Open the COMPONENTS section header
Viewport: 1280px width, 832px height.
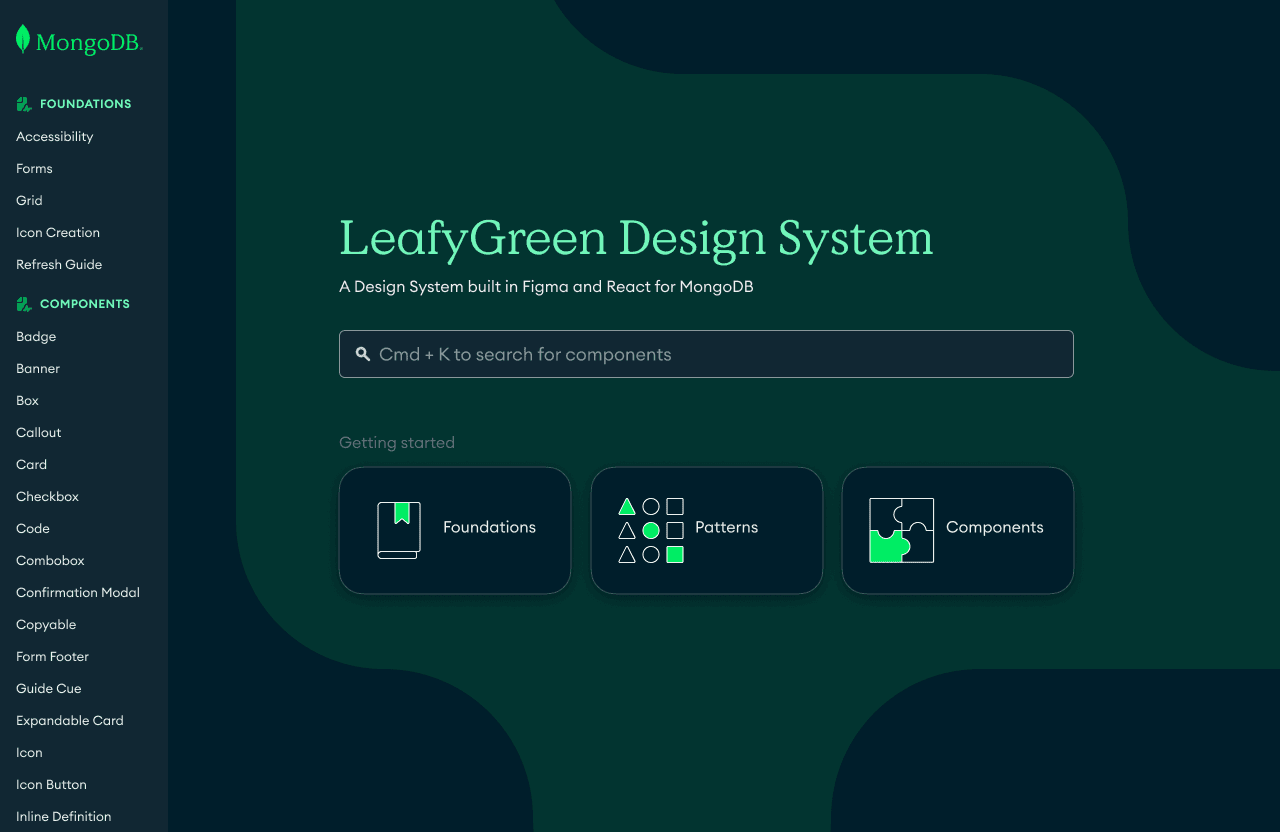(85, 303)
